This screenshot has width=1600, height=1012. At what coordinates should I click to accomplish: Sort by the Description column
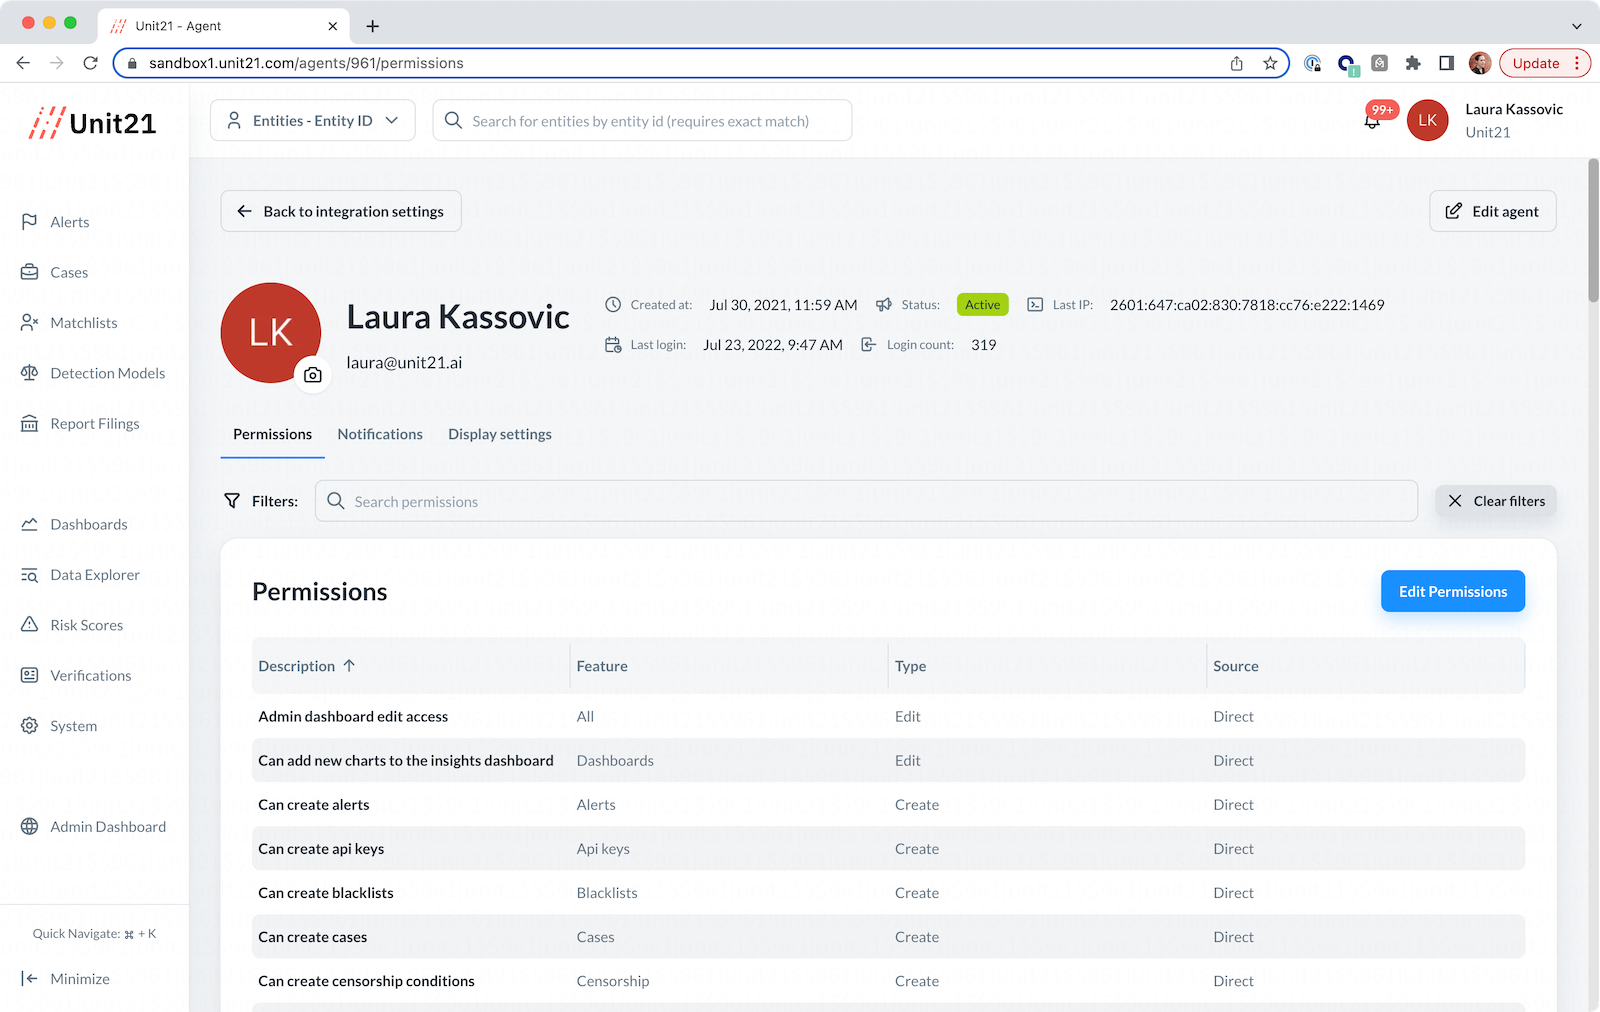coord(307,666)
